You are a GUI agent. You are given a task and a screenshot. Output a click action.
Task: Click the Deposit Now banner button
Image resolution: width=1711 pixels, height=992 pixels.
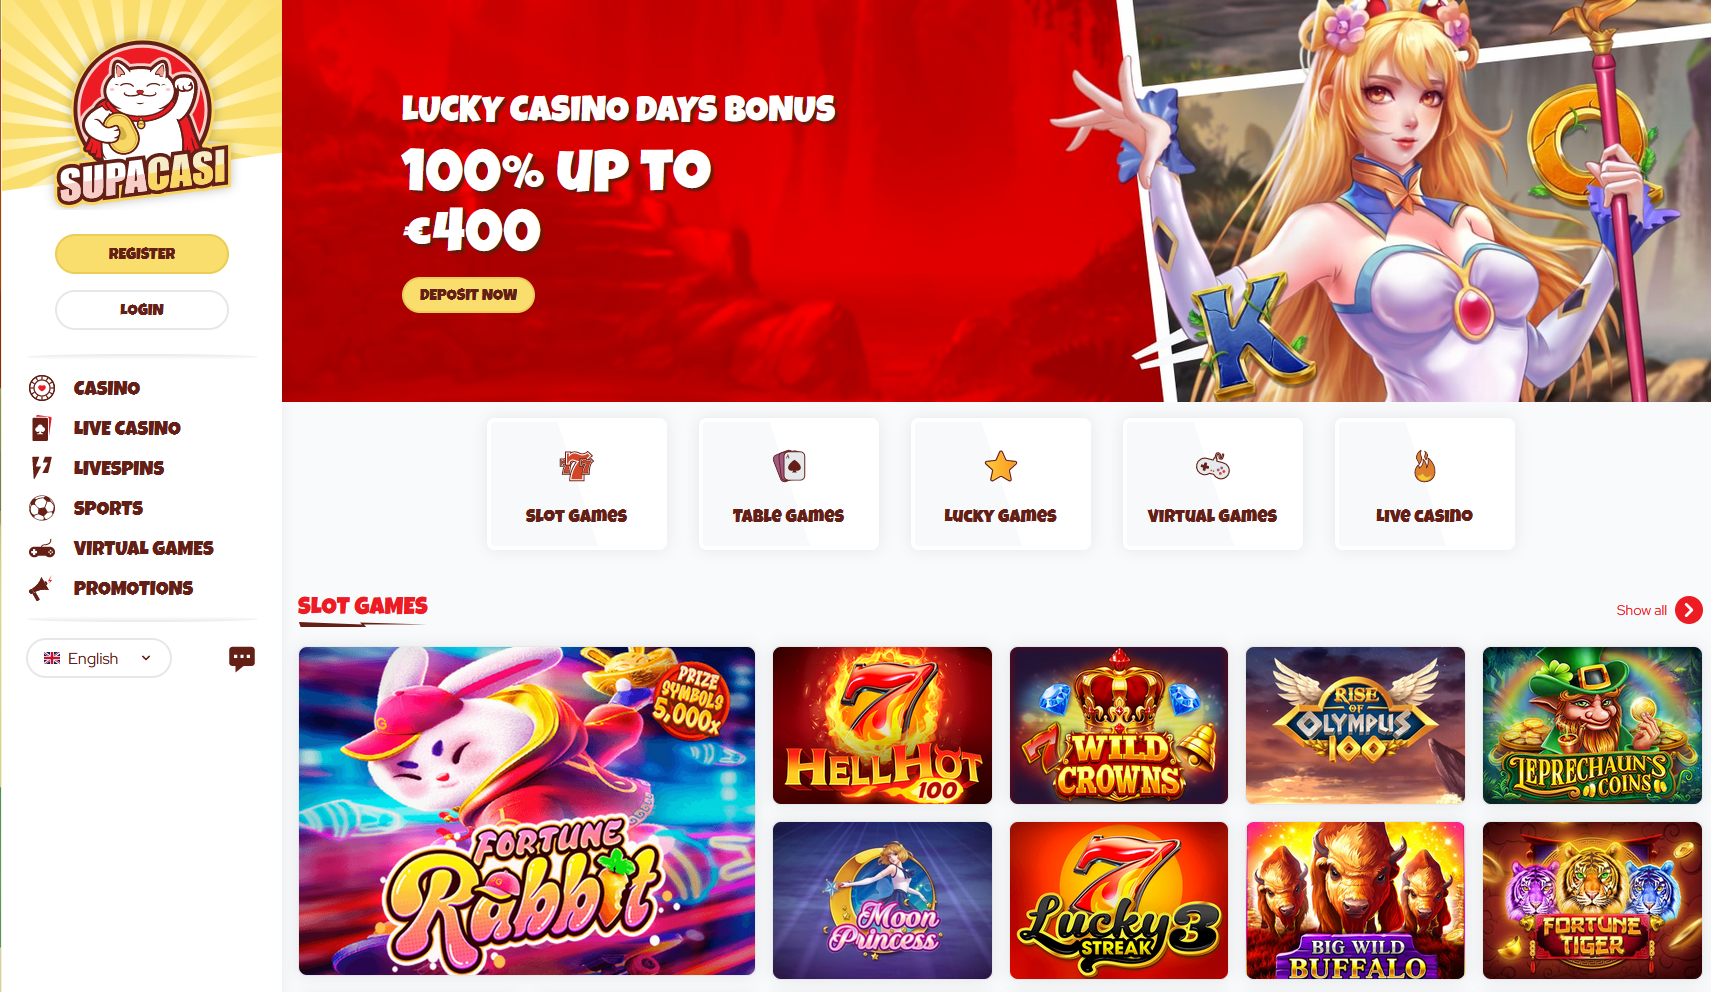click(x=468, y=295)
